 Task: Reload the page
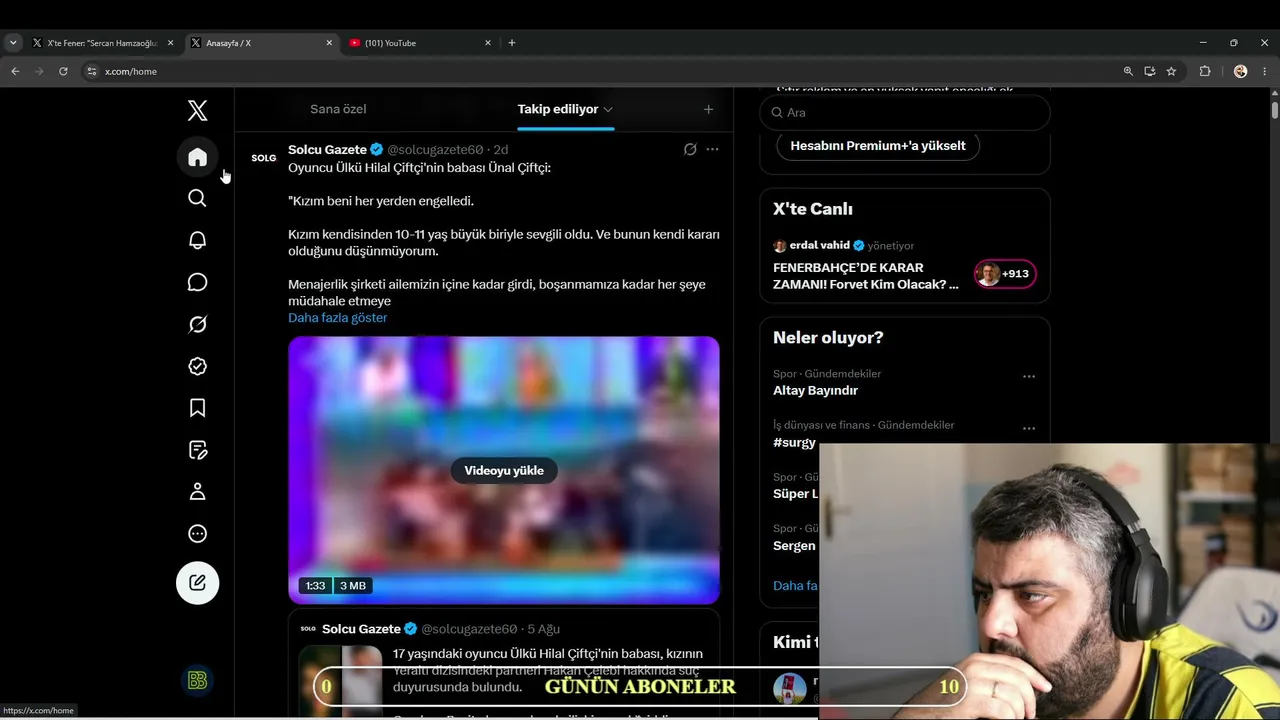pos(63,71)
